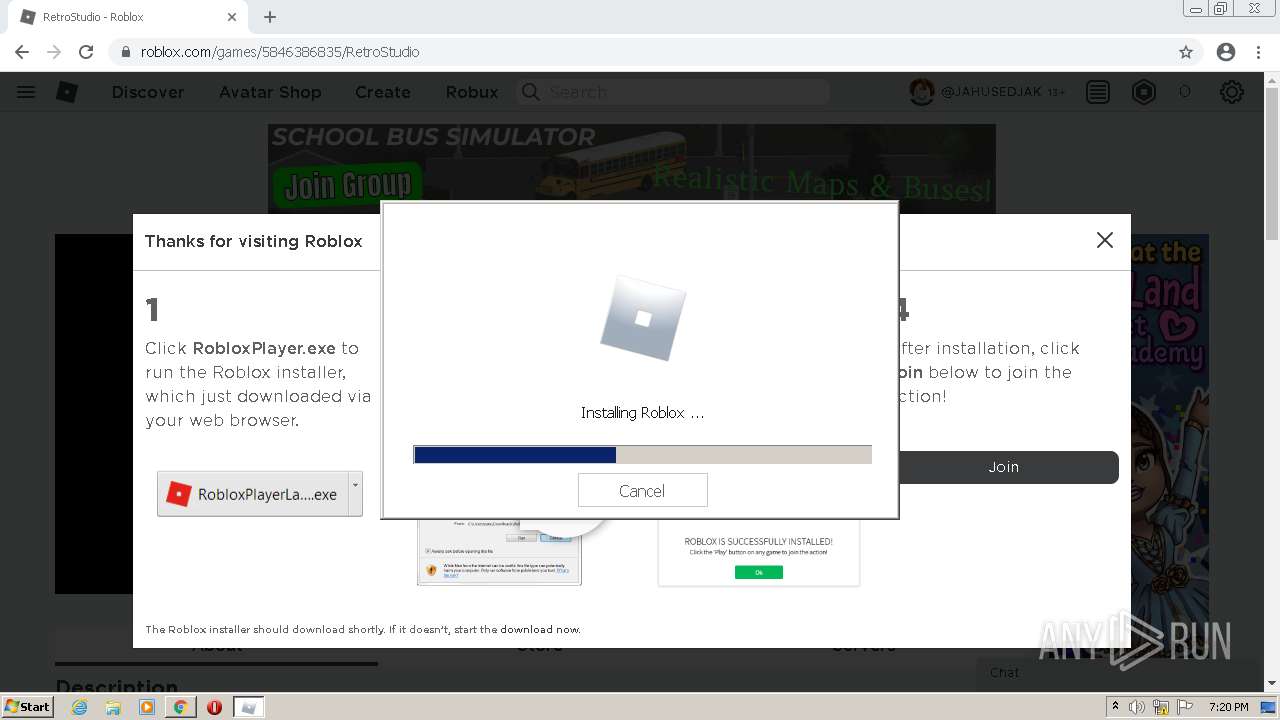This screenshot has width=1280, height=720.
Task: Open the volume tray icon
Action: tap(1137, 707)
